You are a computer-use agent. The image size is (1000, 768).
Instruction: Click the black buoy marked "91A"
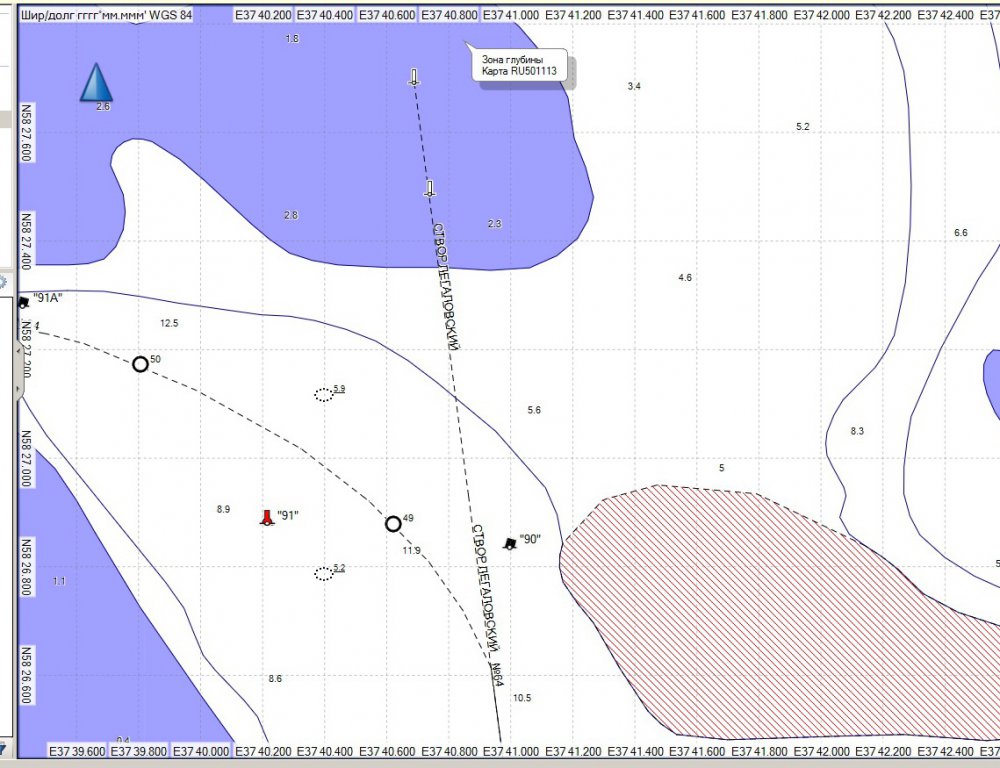click(x=24, y=301)
